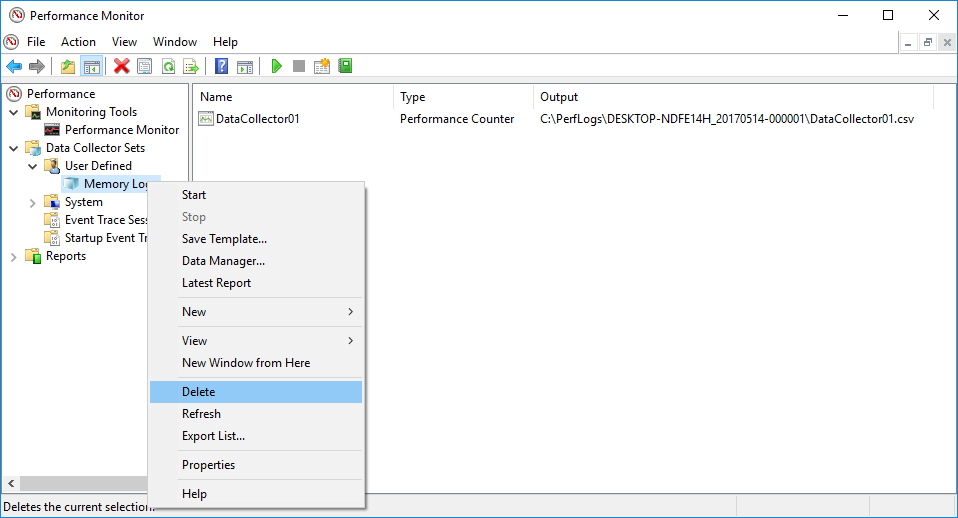Open Help with blue question mark icon
This screenshot has height=518, width=958.
click(x=221, y=66)
